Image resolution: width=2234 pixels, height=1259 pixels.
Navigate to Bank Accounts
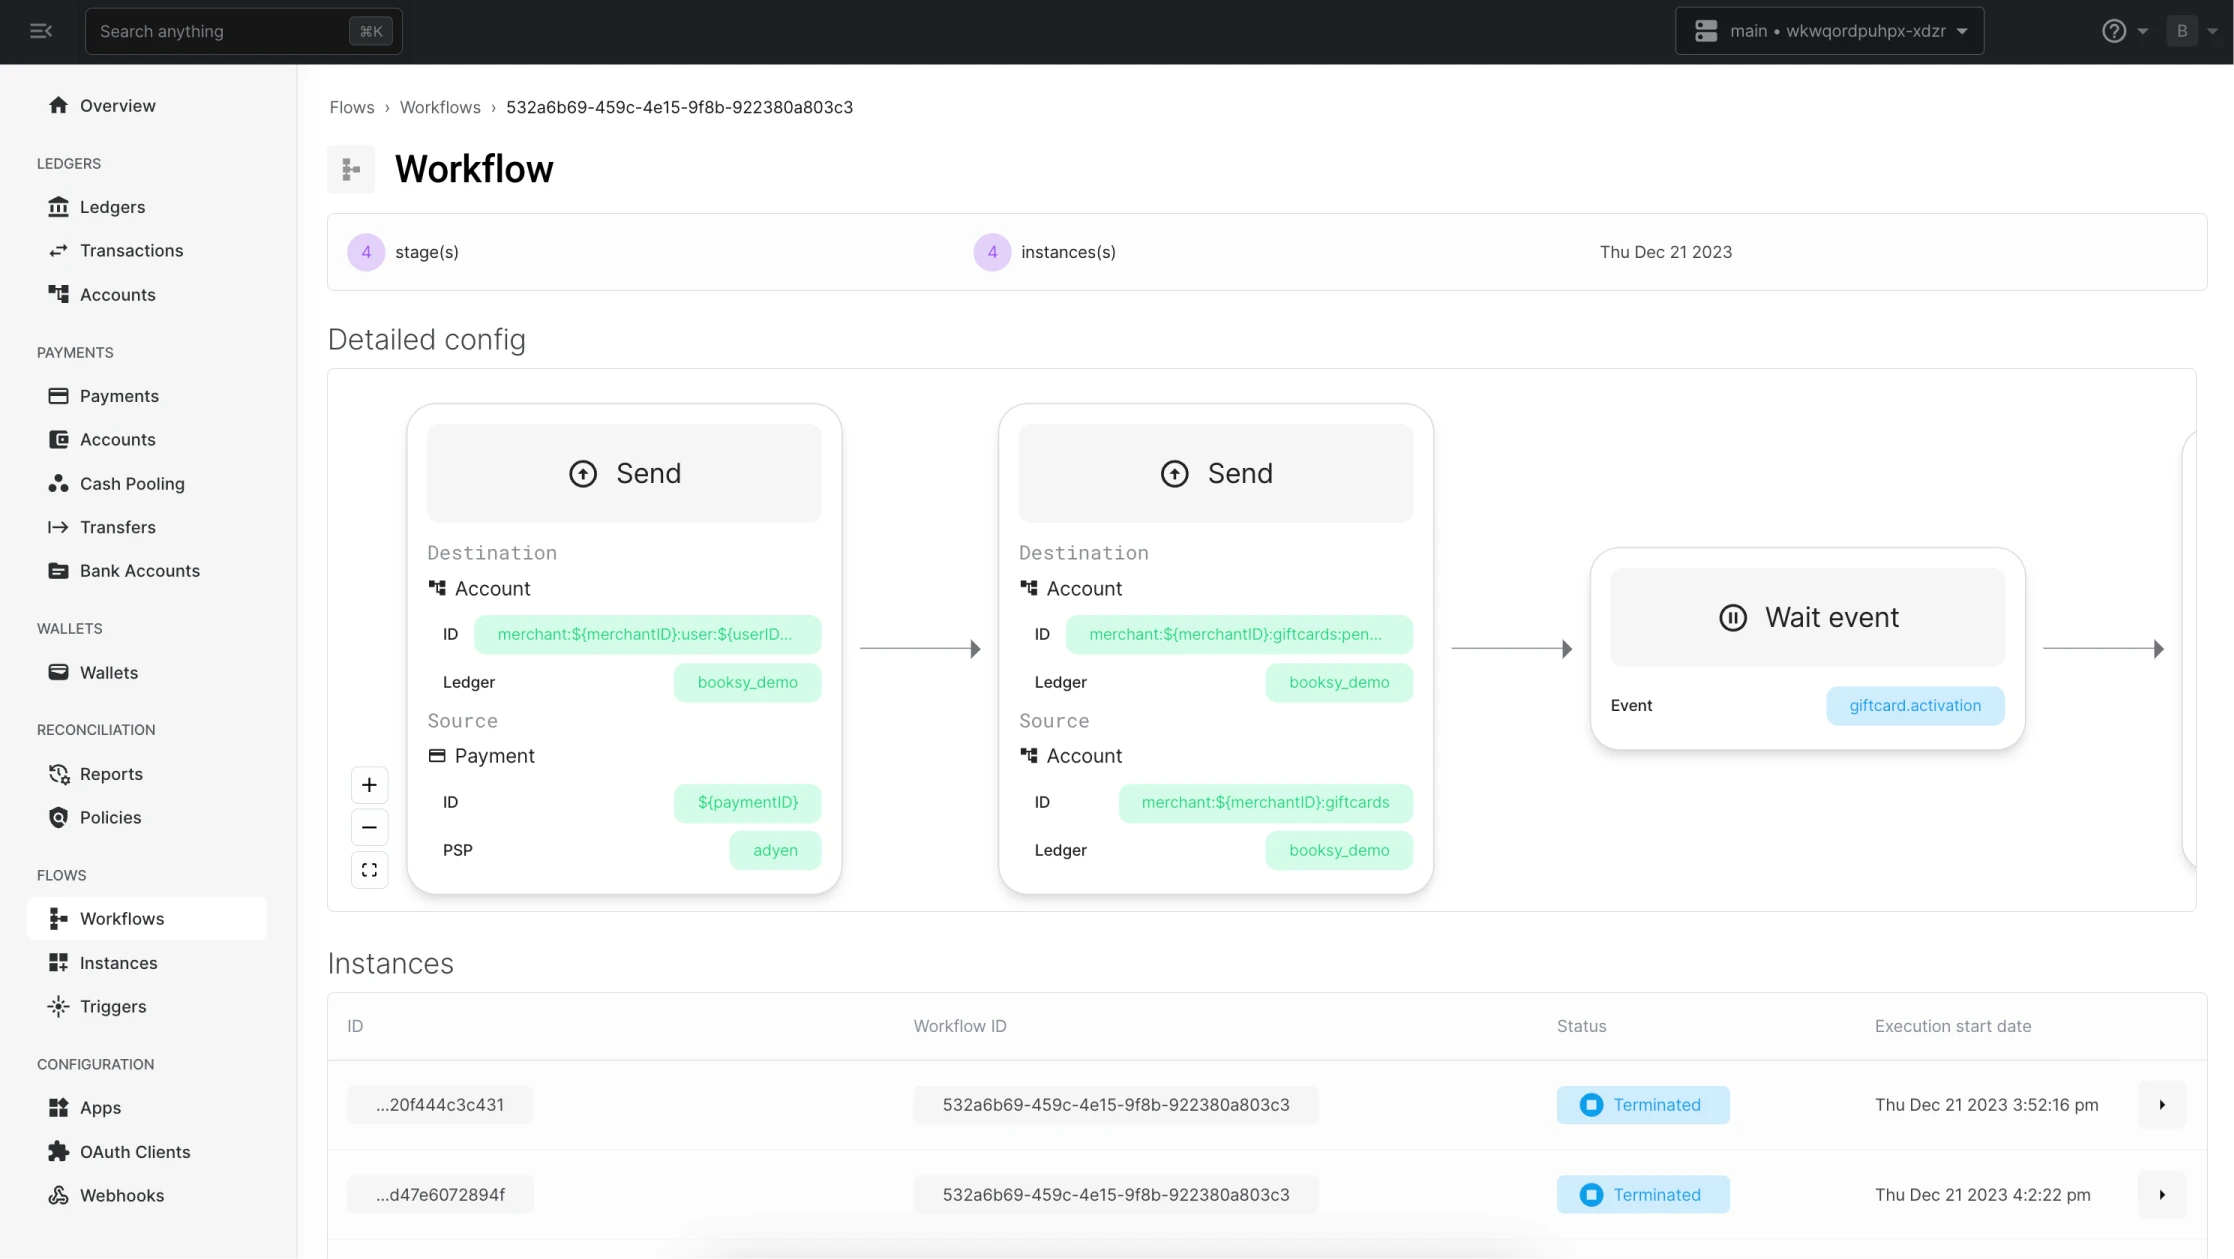coord(140,570)
